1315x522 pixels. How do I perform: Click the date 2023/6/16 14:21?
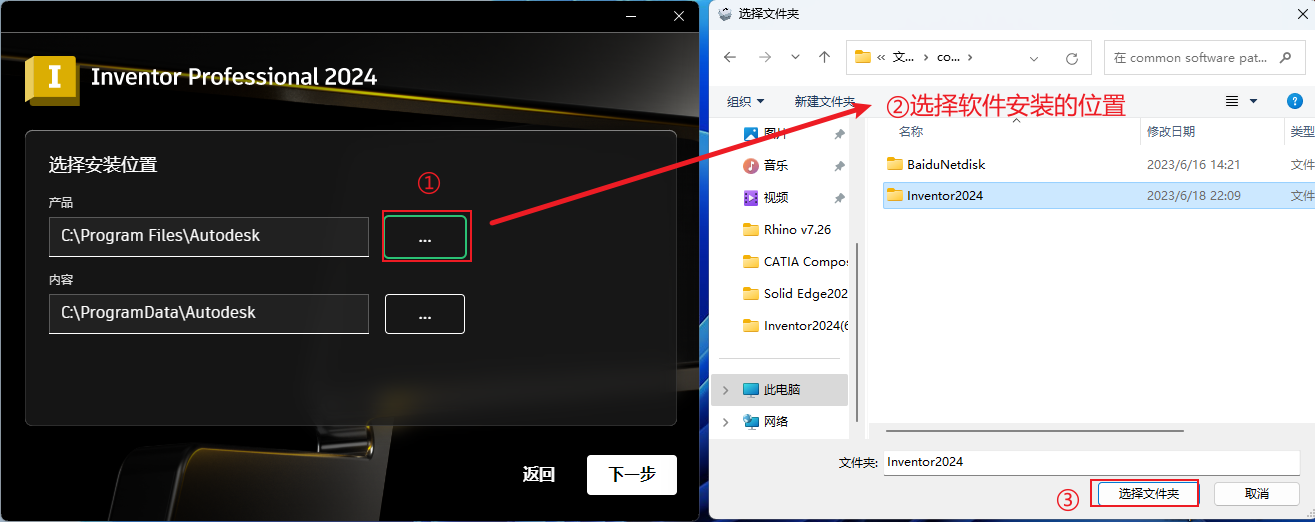(x=1193, y=164)
